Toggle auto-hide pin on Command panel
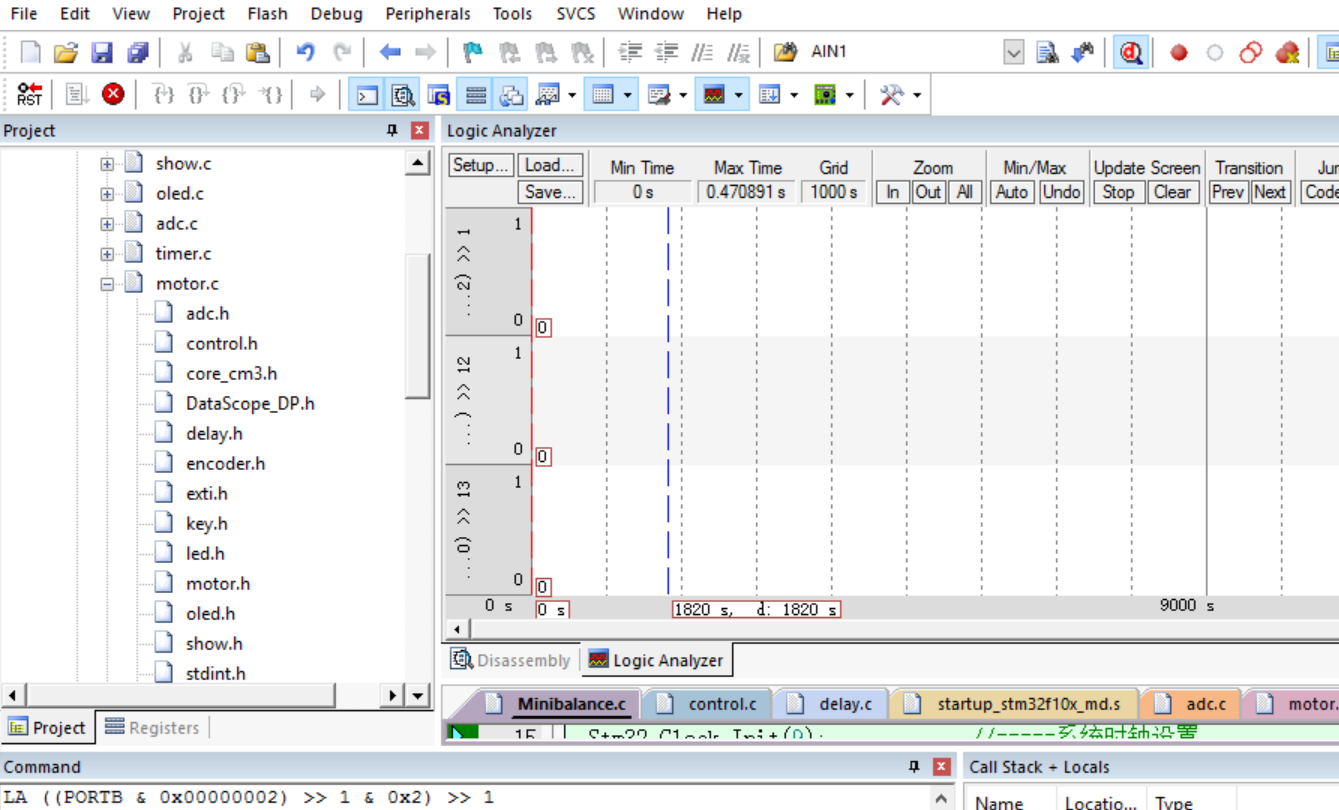Image resolution: width=1339 pixels, height=810 pixels. (x=913, y=767)
